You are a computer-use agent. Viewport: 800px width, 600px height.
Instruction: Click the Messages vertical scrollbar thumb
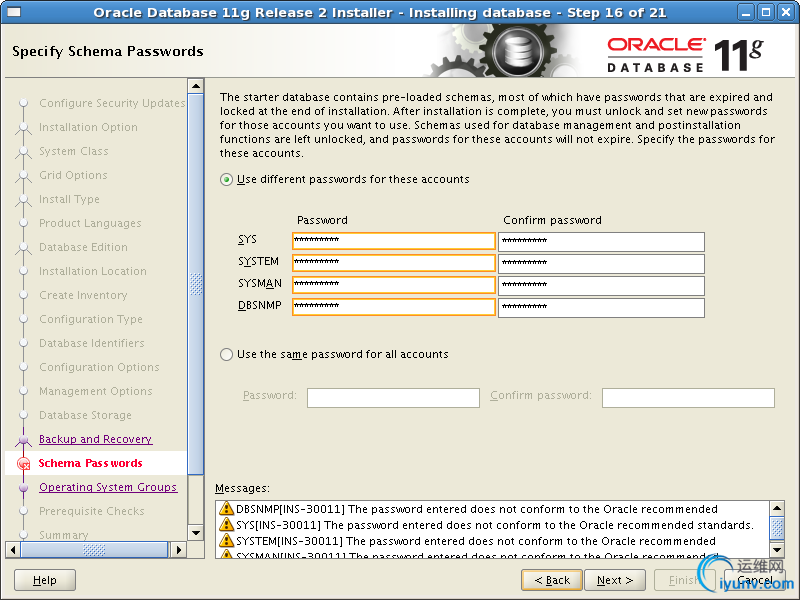(777, 529)
